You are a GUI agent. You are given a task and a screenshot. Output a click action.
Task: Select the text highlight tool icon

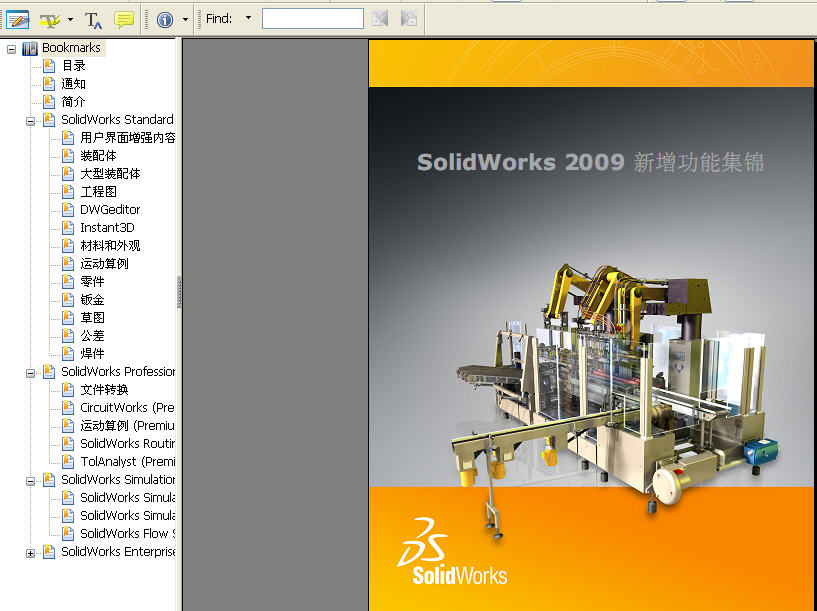pos(50,20)
